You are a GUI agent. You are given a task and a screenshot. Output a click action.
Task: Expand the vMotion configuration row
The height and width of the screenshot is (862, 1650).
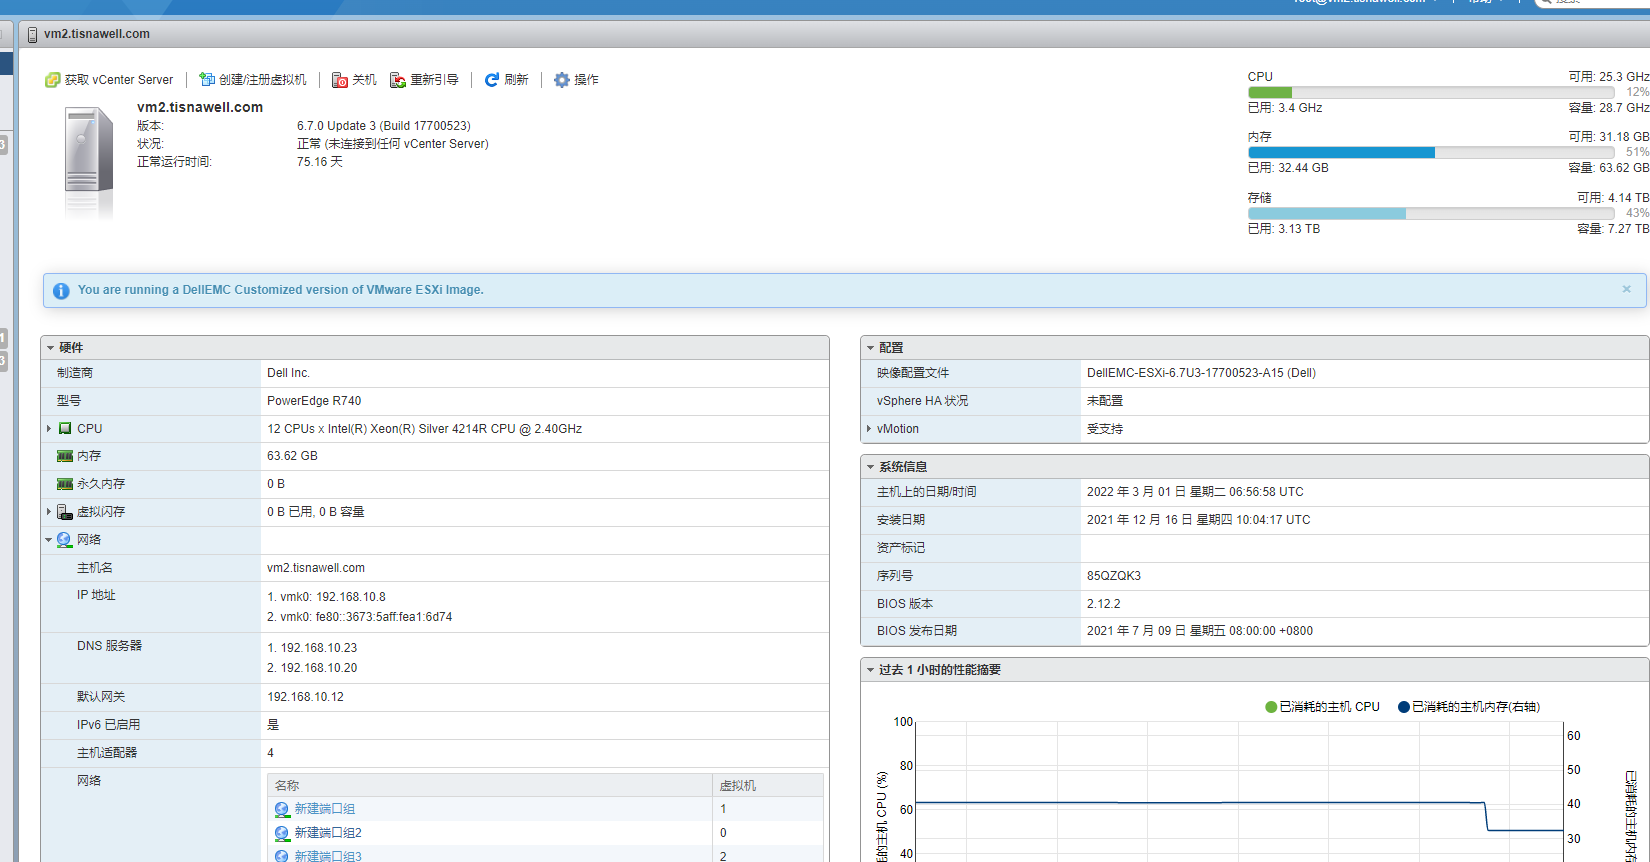click(868, 429)
